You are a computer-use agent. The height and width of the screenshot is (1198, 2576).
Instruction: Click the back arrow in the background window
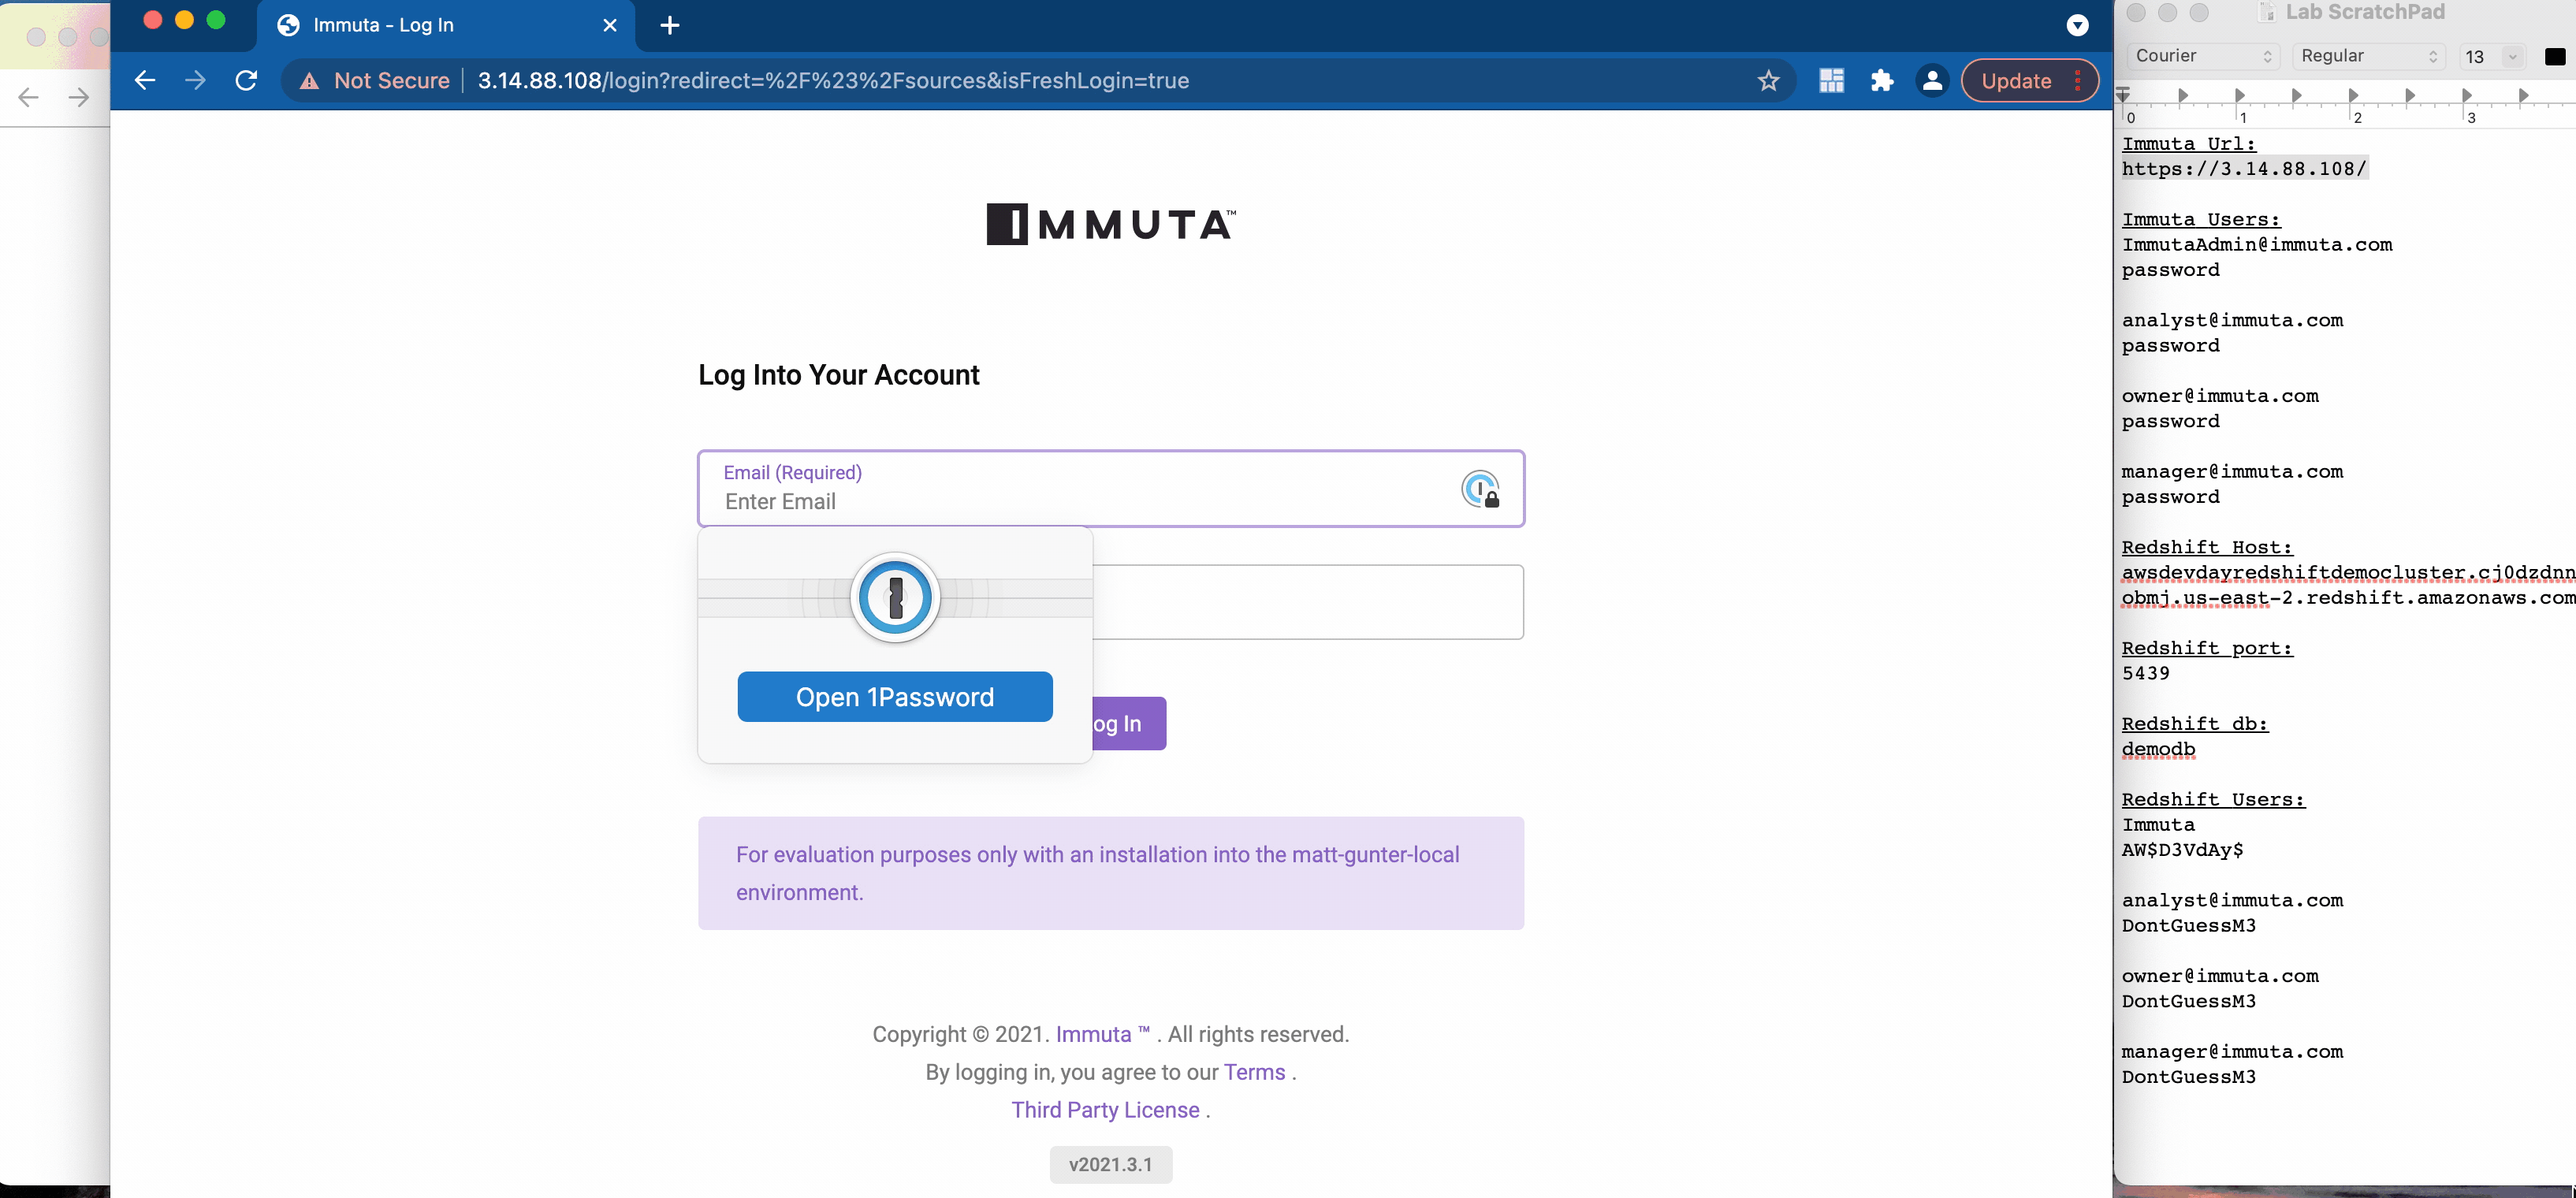(x=28, y=97)
